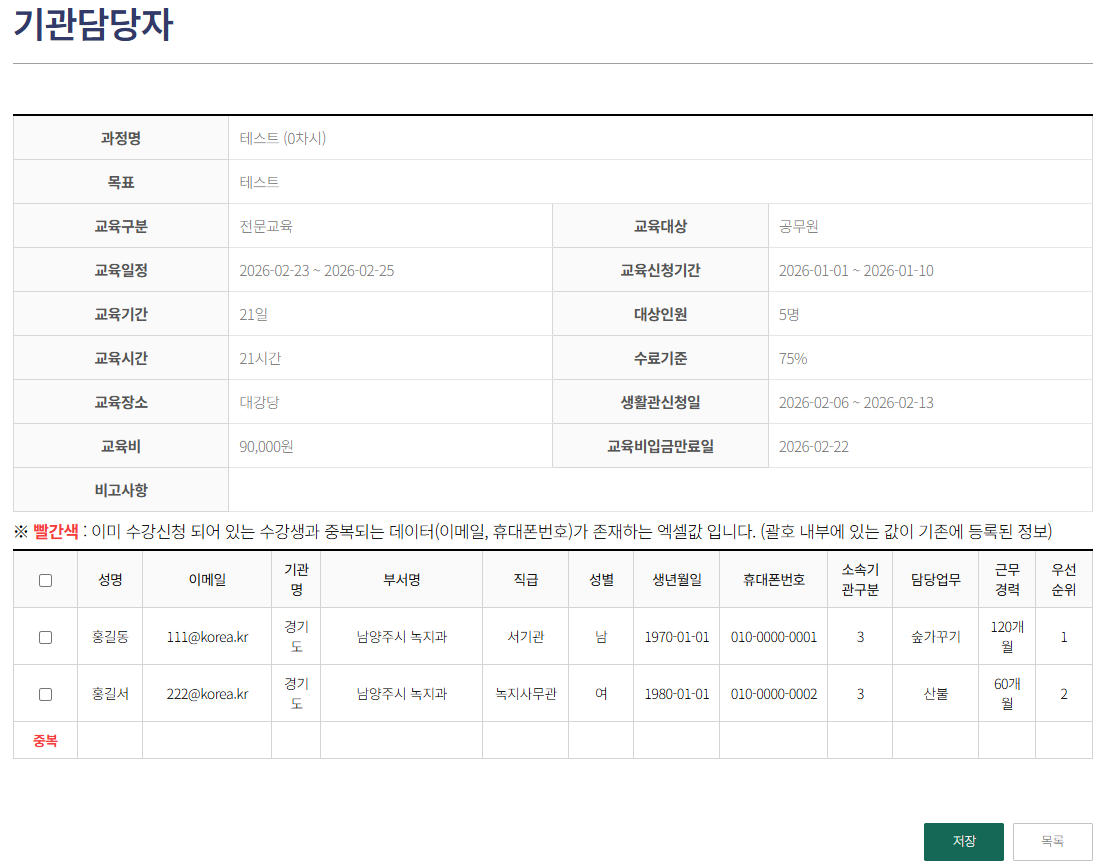Click the 담당업무 cell 숲가꾸기
Viewport: 1099px width, 866px height.
935,634
